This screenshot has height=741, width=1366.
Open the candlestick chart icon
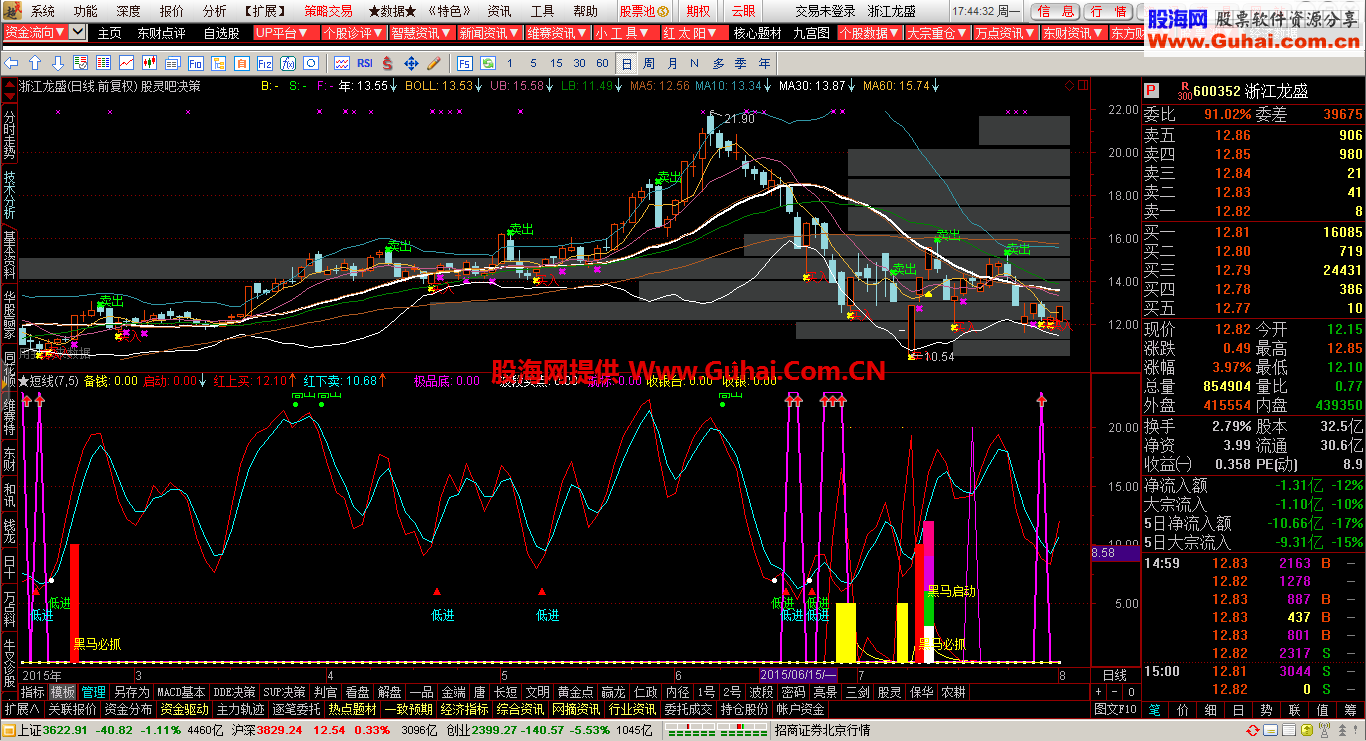coord(149,62)
